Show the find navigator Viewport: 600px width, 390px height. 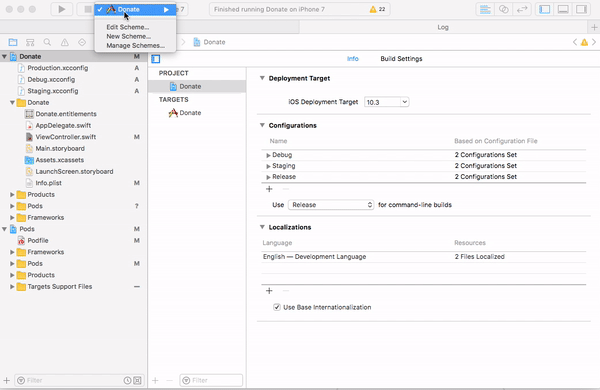pyautogui.click(x=47, y=42)
